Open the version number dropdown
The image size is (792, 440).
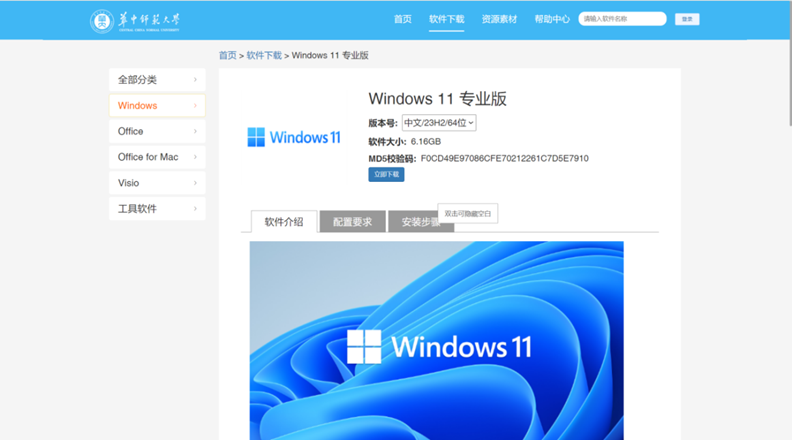439,123
